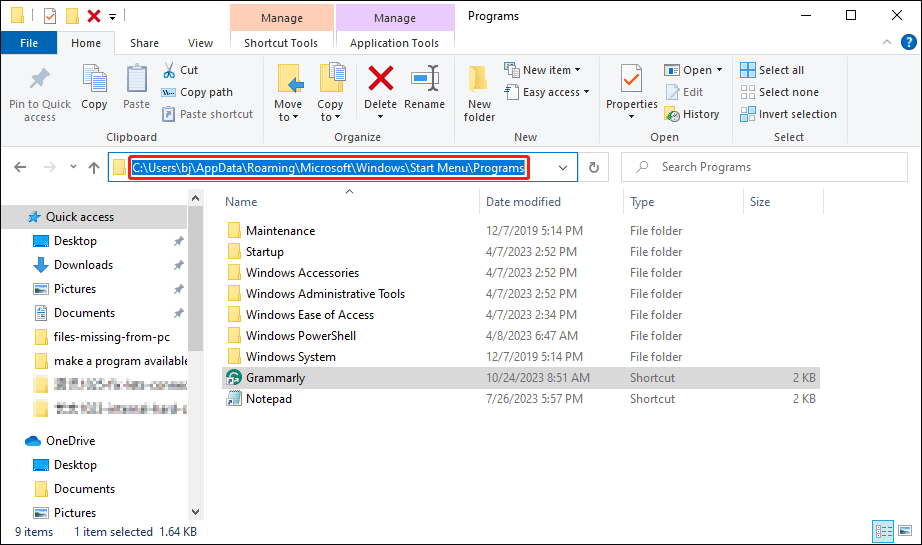Open the Properties checkmark icon
This screenshot has height=545, width=922.
click(631, 79)
